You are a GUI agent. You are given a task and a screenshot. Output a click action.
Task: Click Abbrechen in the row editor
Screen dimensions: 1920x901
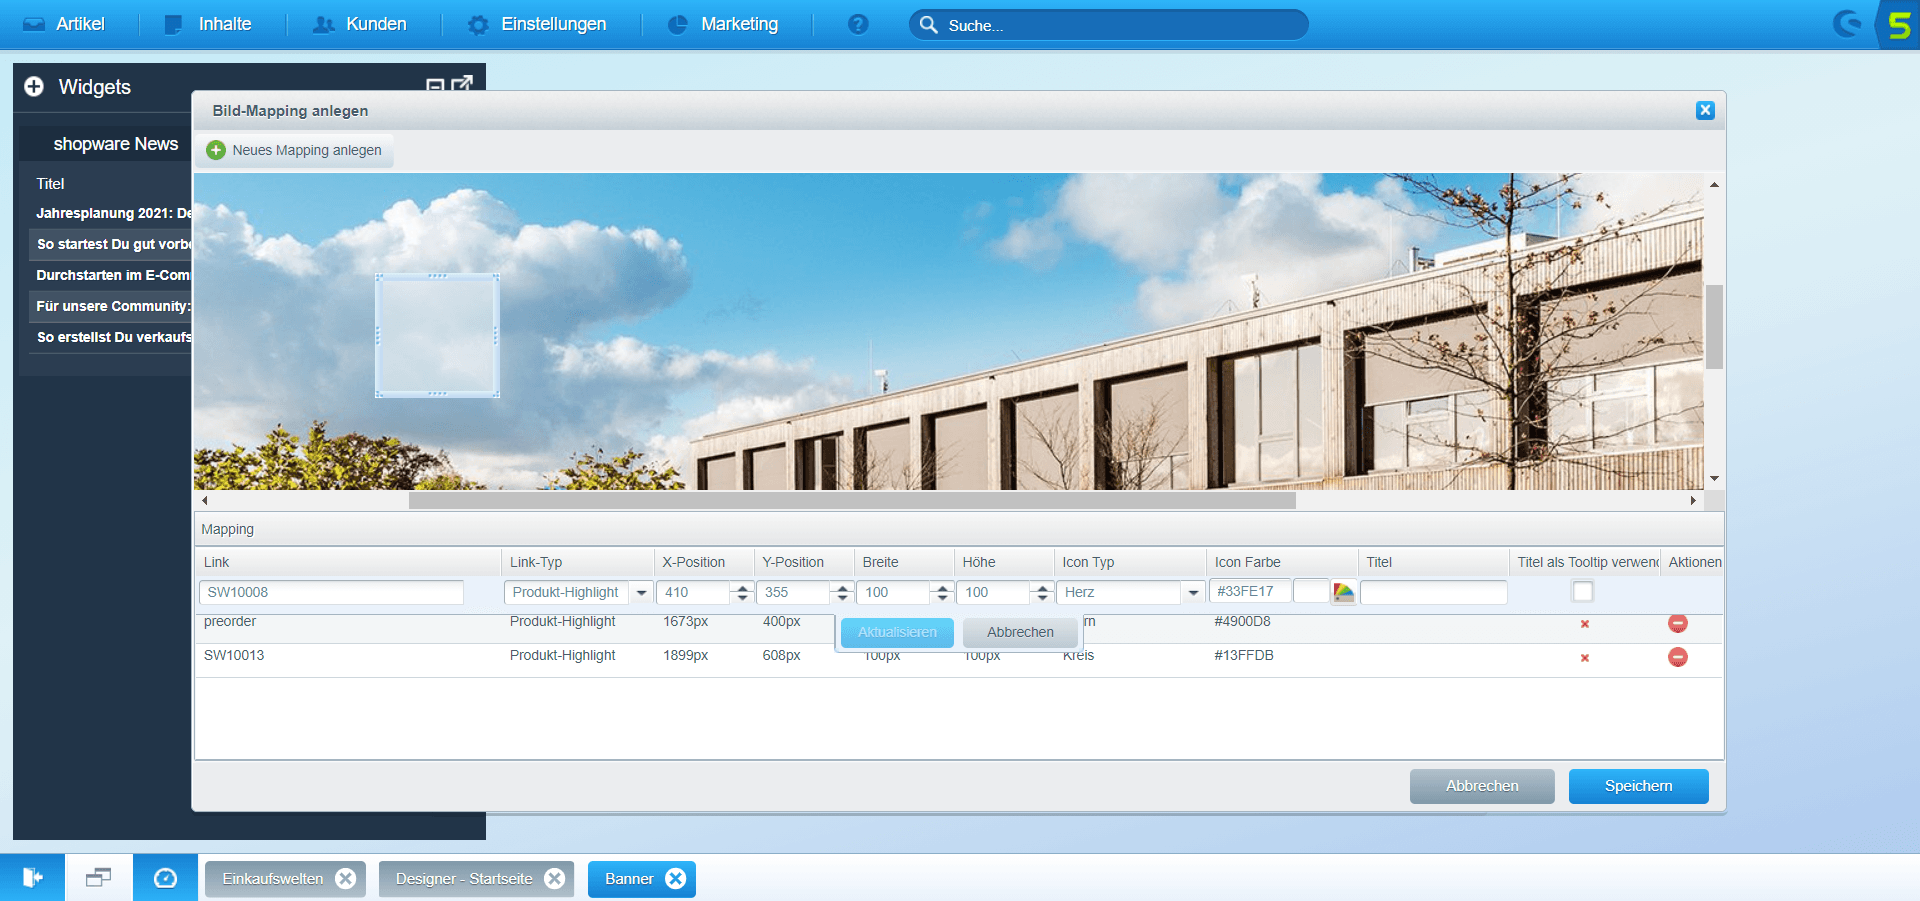[1020, 632]
